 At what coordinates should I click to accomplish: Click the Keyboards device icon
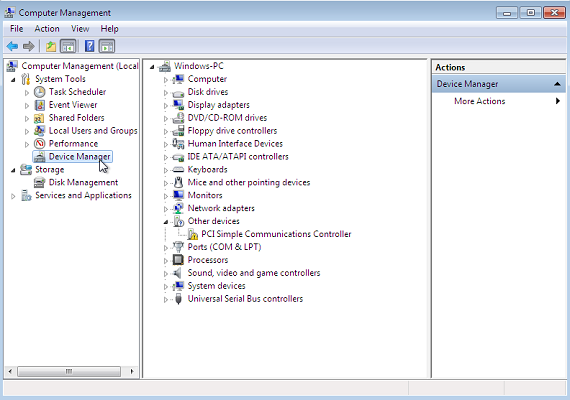[x=178, y=169]
